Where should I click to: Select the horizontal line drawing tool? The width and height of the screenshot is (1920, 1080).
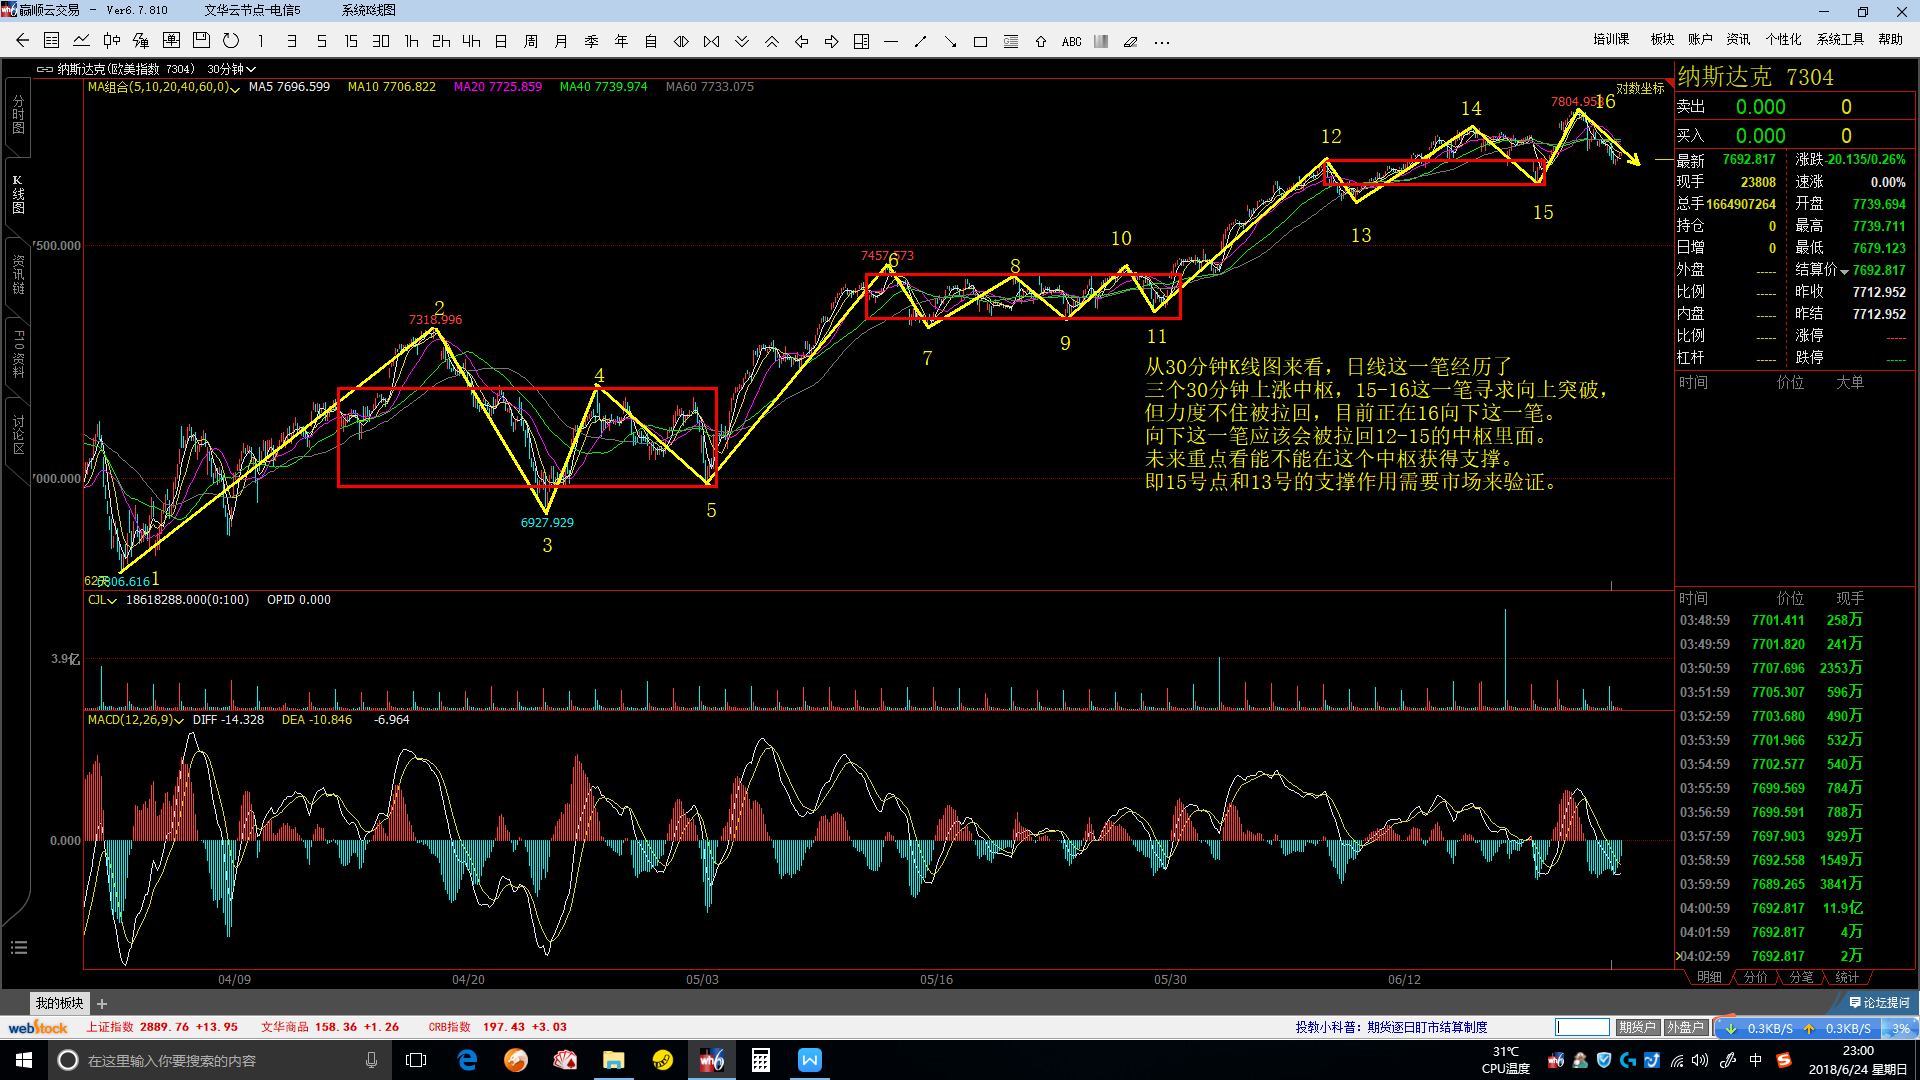(x=891, y=42)
